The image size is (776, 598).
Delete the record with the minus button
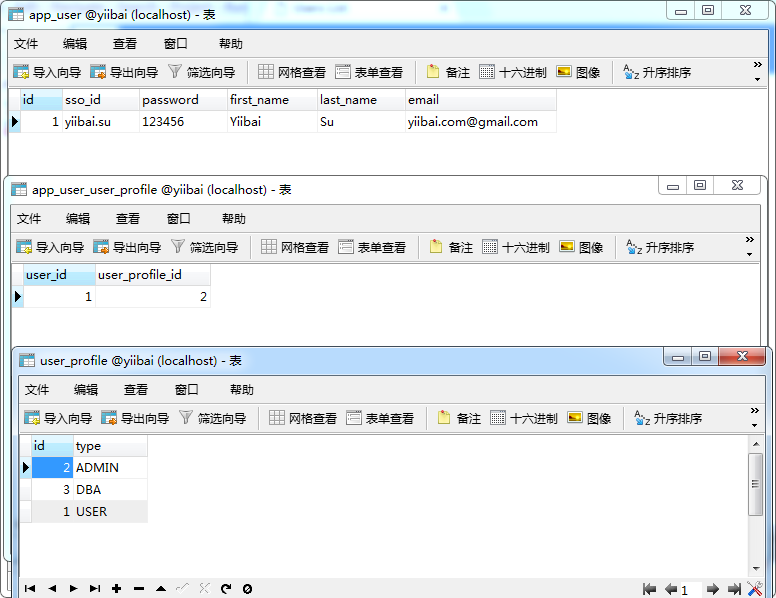(139, 588)
